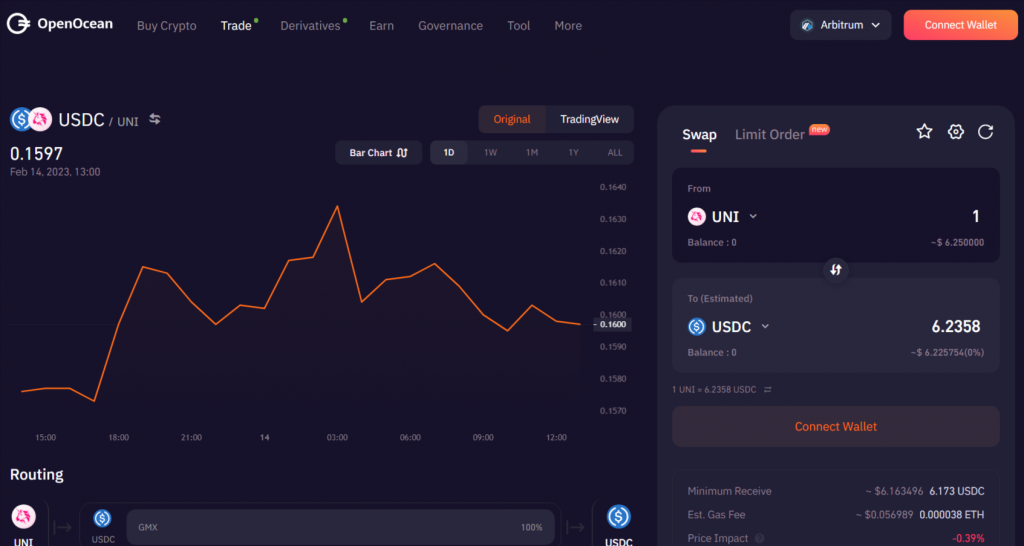Select the 1W timeframe
Viewport: 1024px width, 546px height.
point(490,152)
